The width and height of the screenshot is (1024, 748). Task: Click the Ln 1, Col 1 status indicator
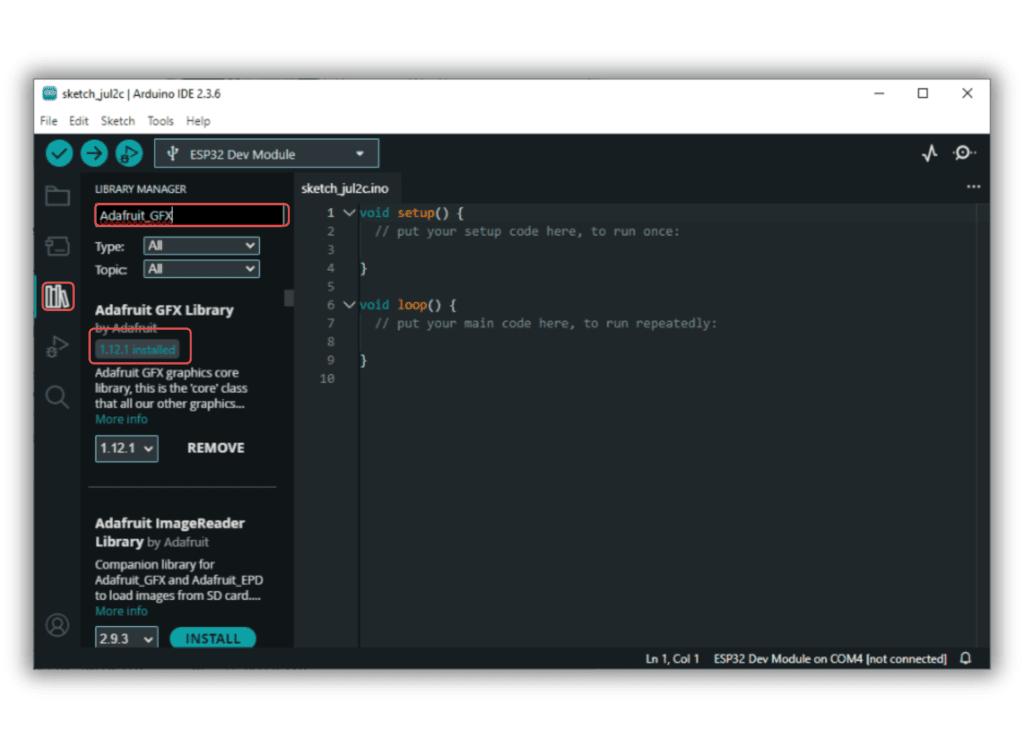pos(672,659)
